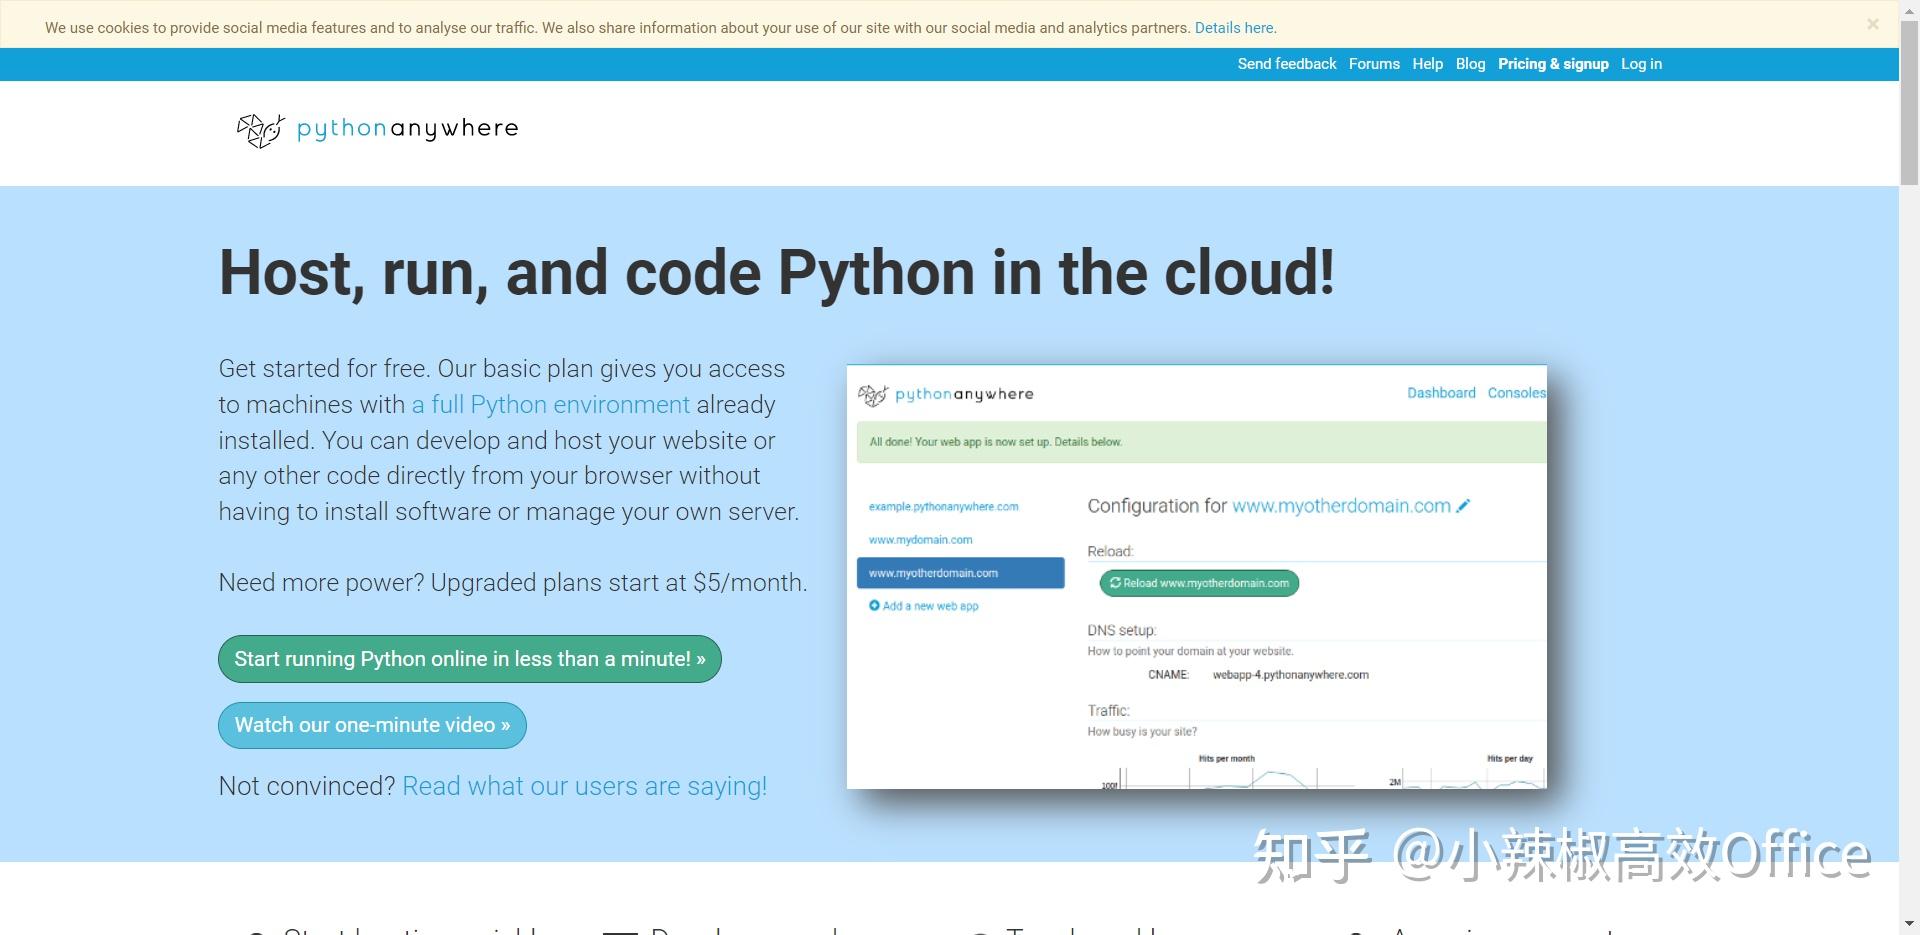Screen dimensions: 1920x935
Task: Click the circular reload arrow icon on the green button
Action: tap(1115, 583)
